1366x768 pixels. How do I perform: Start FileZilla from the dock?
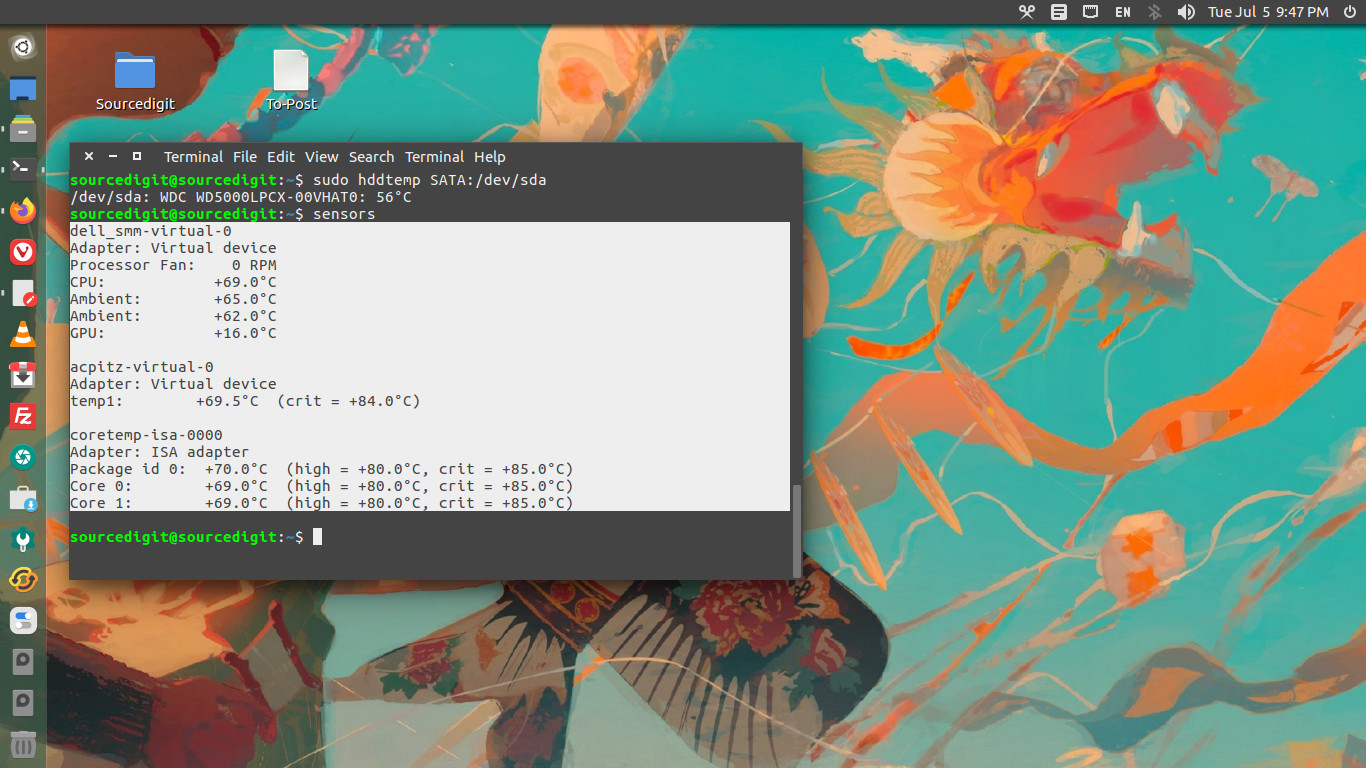22,416
